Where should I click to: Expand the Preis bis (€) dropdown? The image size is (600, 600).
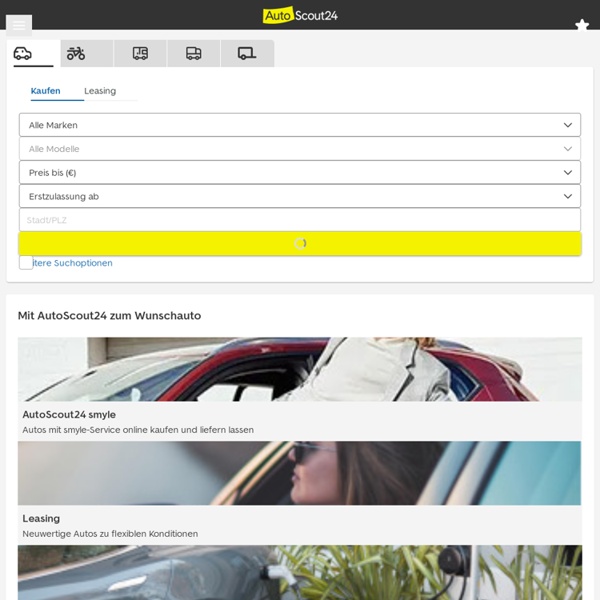click(299, 173)
